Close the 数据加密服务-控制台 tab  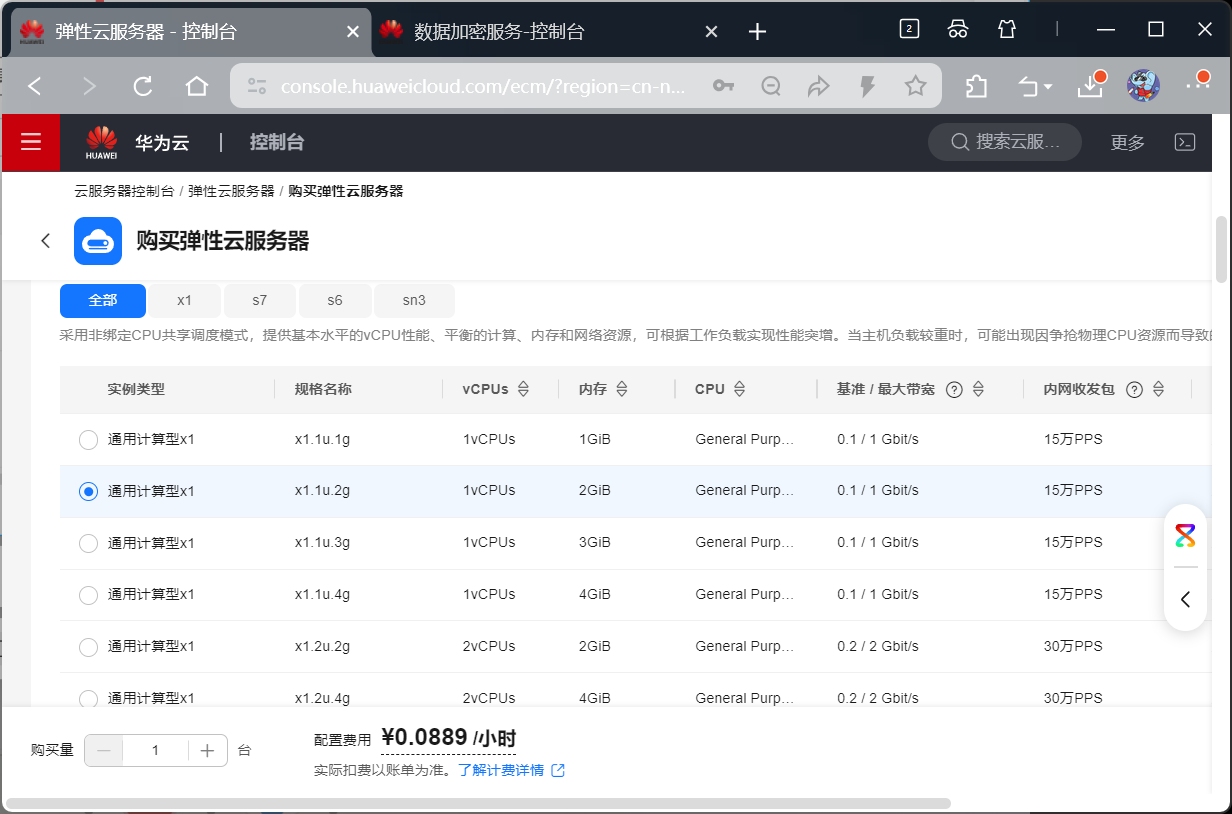pyautogui.click(x=711, y=32)
